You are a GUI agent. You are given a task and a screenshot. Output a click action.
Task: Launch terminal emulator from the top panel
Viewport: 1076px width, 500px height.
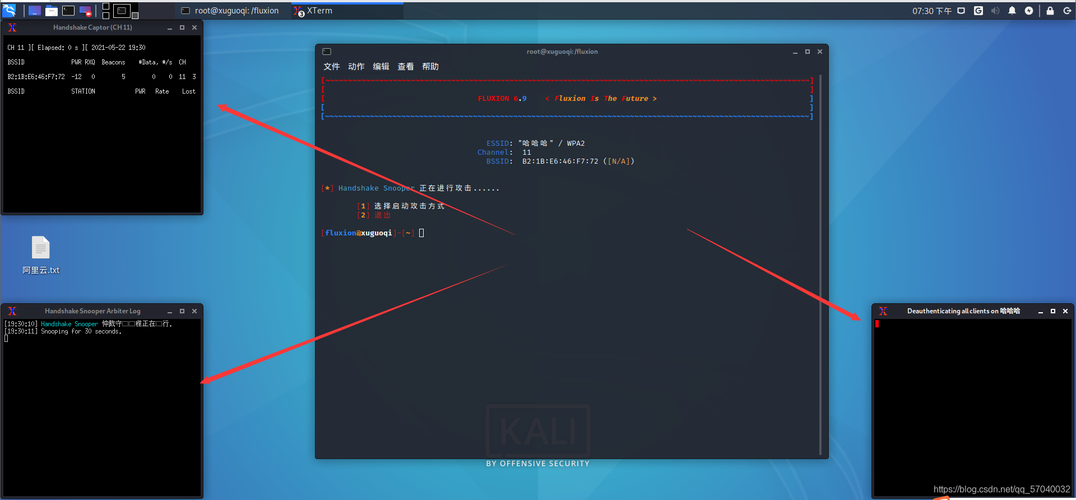coord(69,10)
